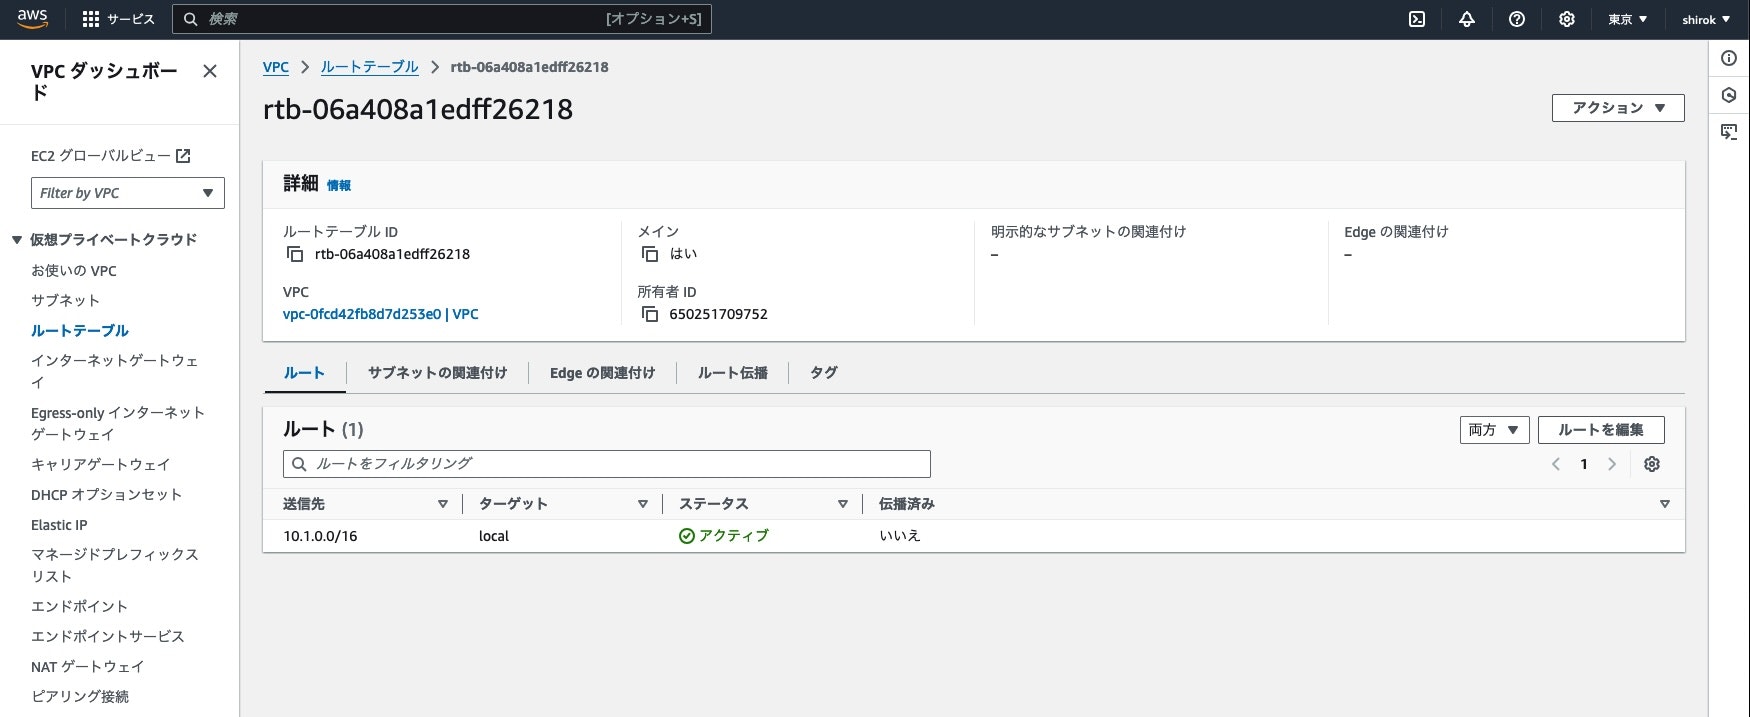The width and height of the screenshot is (1750, 717).
Task: Open the 両方 filter dropdown
Action: (1494, 430)
